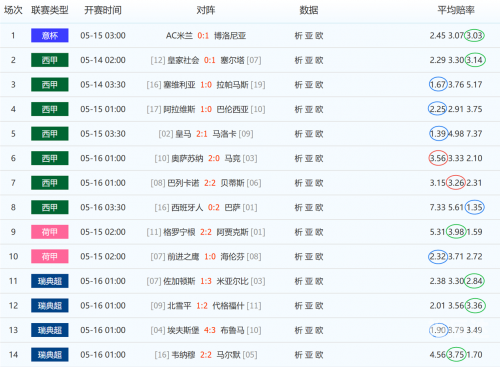Click the 意杯 league badge in row 1
Viewport: 500px width, 367px height.
tap(50, 35)
